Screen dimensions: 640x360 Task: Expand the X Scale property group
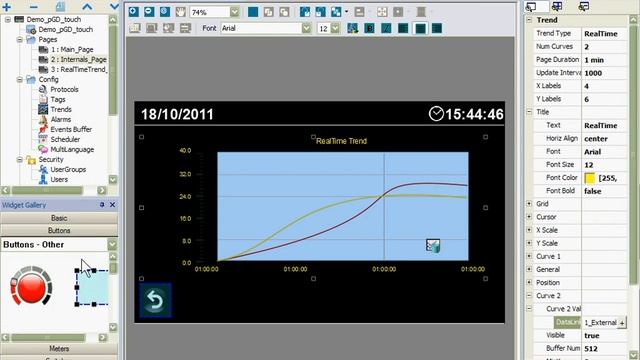(x=529, y=230)
